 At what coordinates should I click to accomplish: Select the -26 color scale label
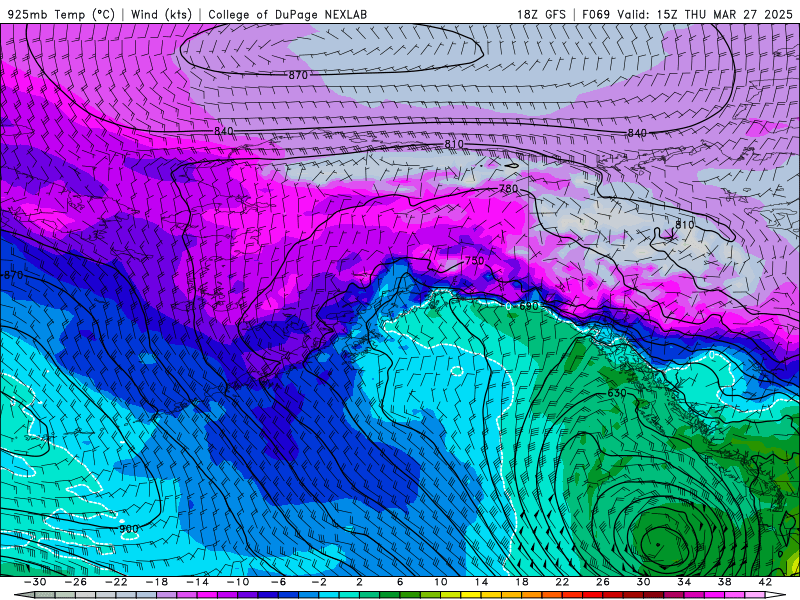(x=76, y=582)
